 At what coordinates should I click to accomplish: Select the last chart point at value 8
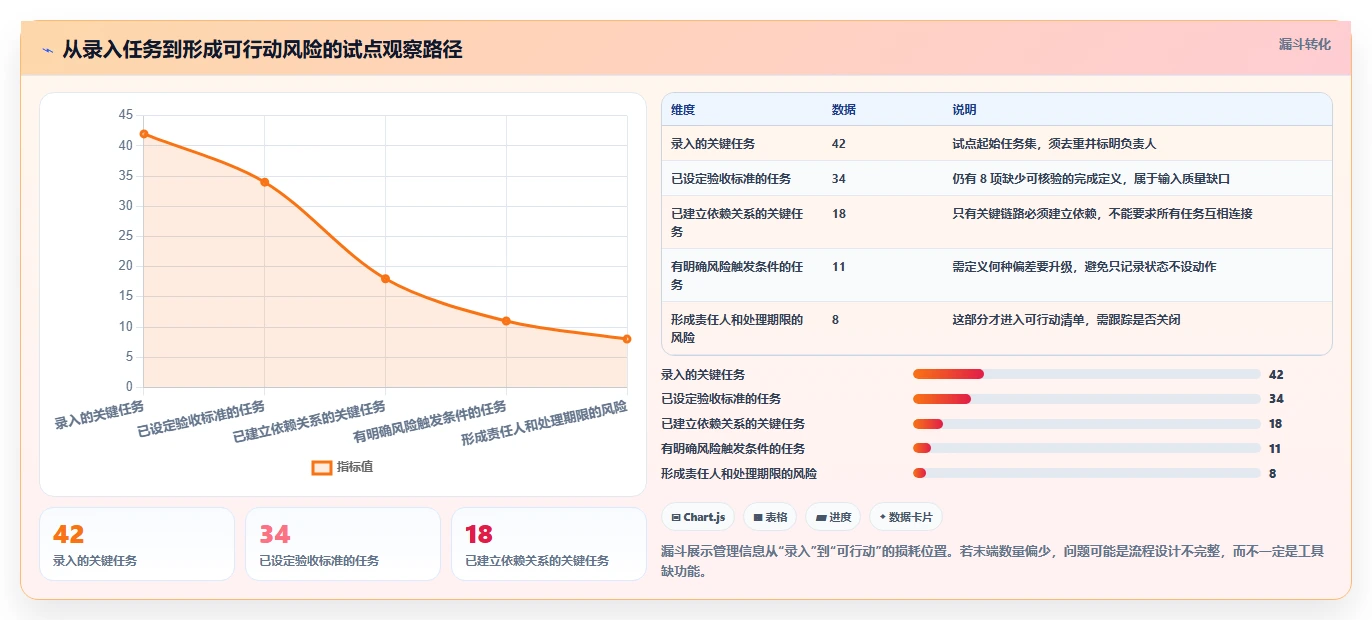pyautogui.click(x=627, y=339)
